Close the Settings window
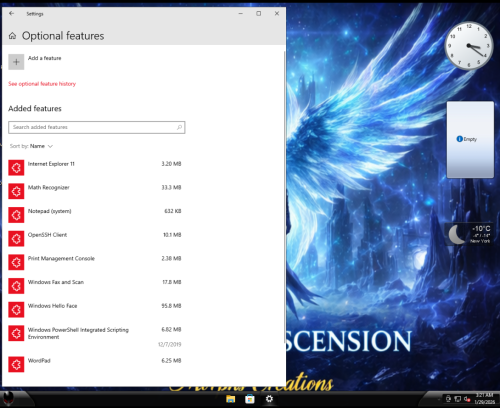The height and width of the screenshot is (408, 500). coord(277,13)
